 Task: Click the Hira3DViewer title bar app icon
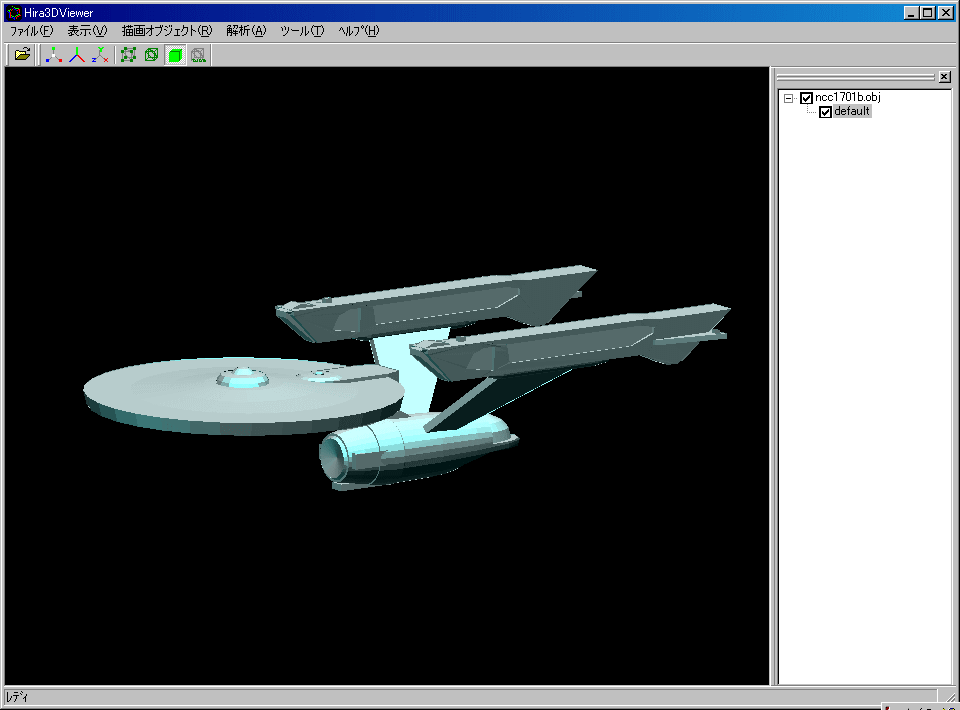(13, 12)
